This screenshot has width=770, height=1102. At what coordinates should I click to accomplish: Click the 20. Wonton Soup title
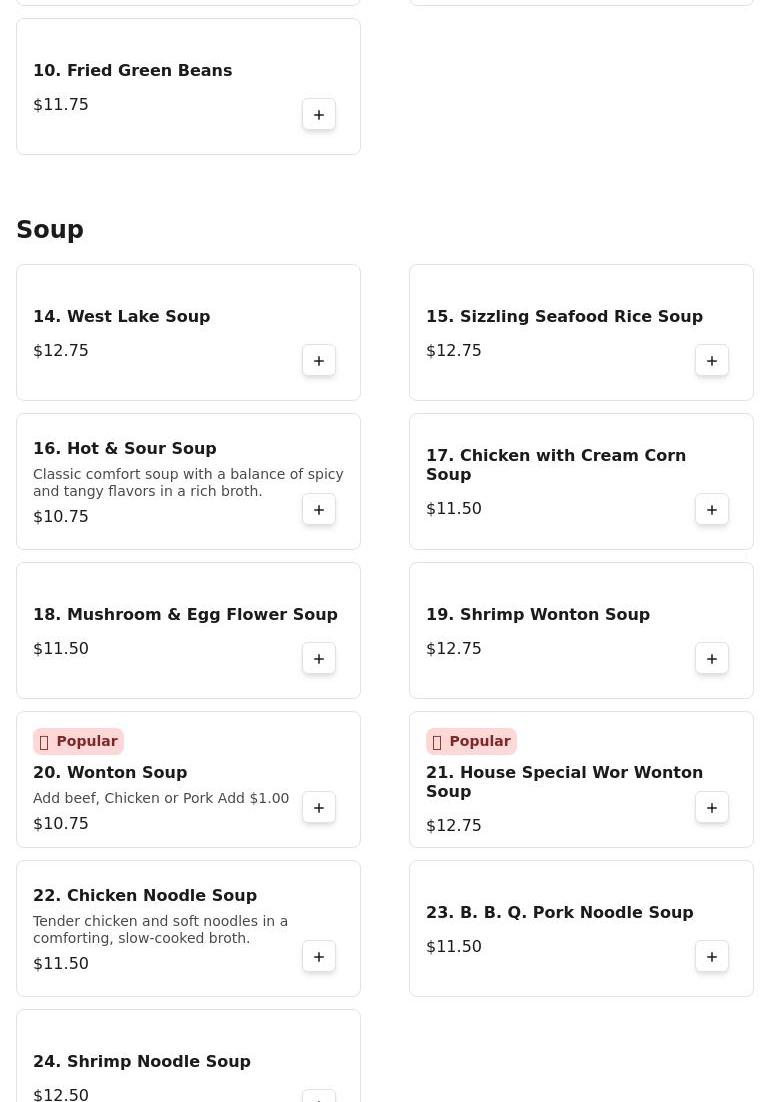point(110,773)
